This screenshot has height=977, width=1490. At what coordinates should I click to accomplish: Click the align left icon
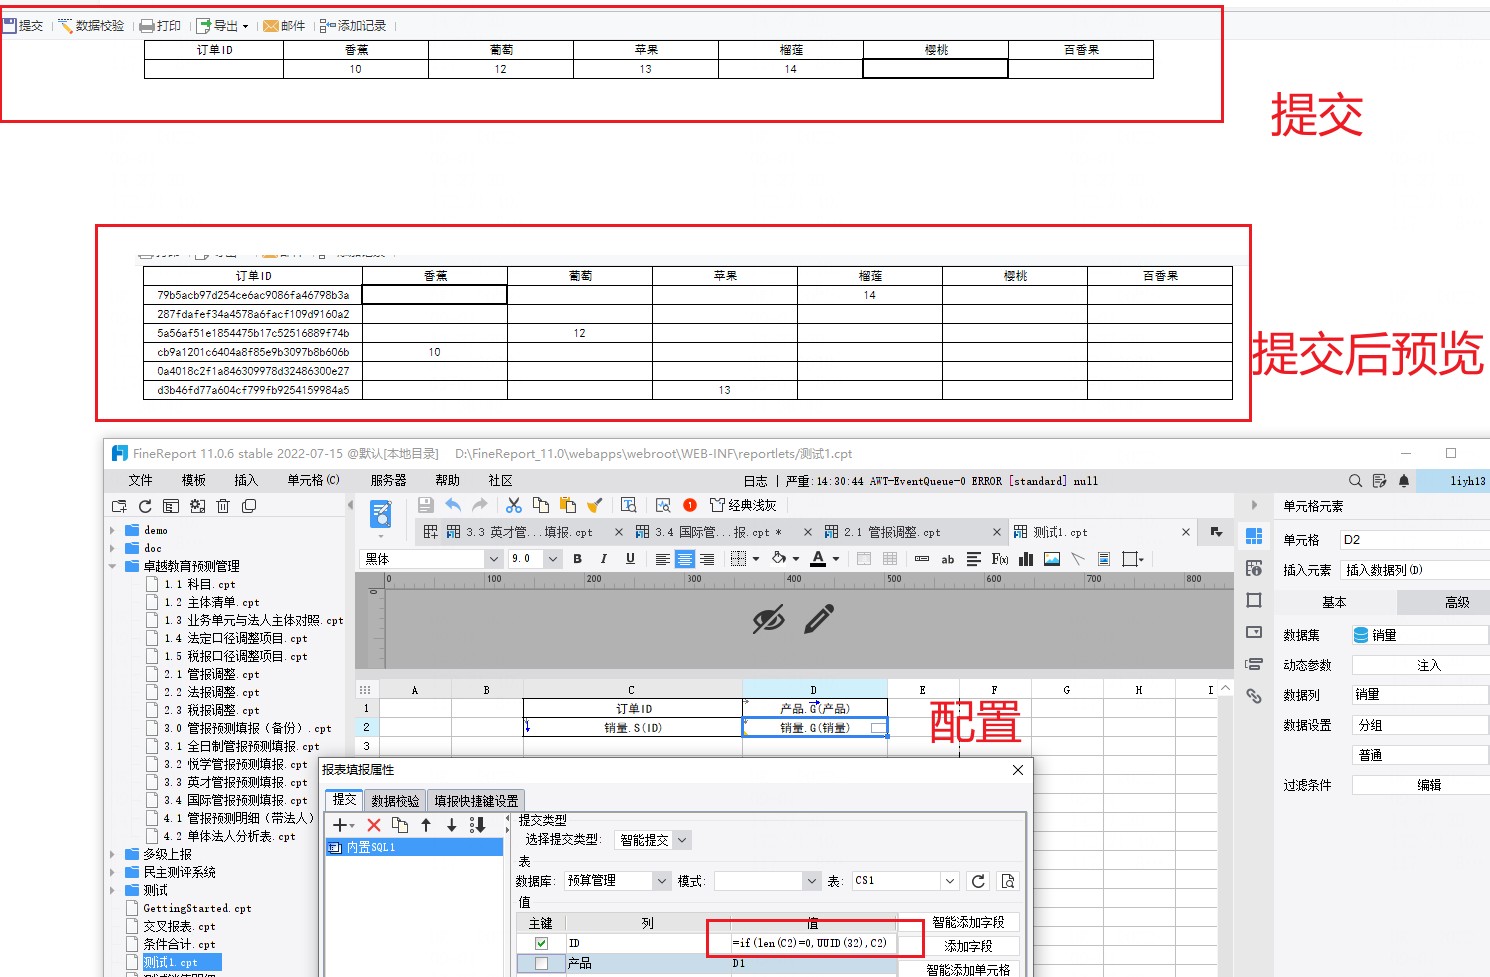[x=662, y=559]
